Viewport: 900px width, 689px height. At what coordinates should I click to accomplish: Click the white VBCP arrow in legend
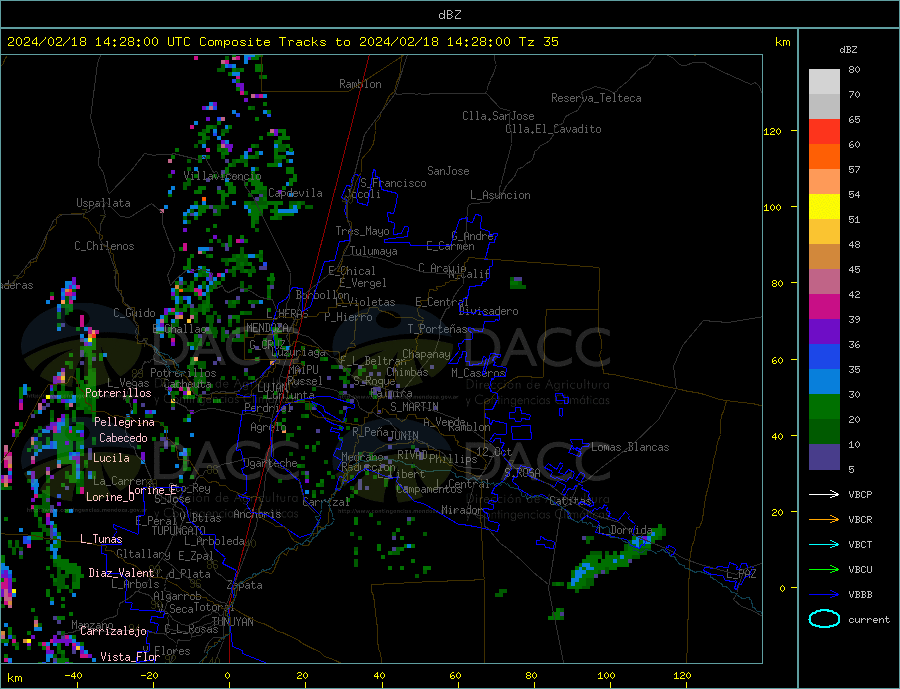click(x=824, y=494)
